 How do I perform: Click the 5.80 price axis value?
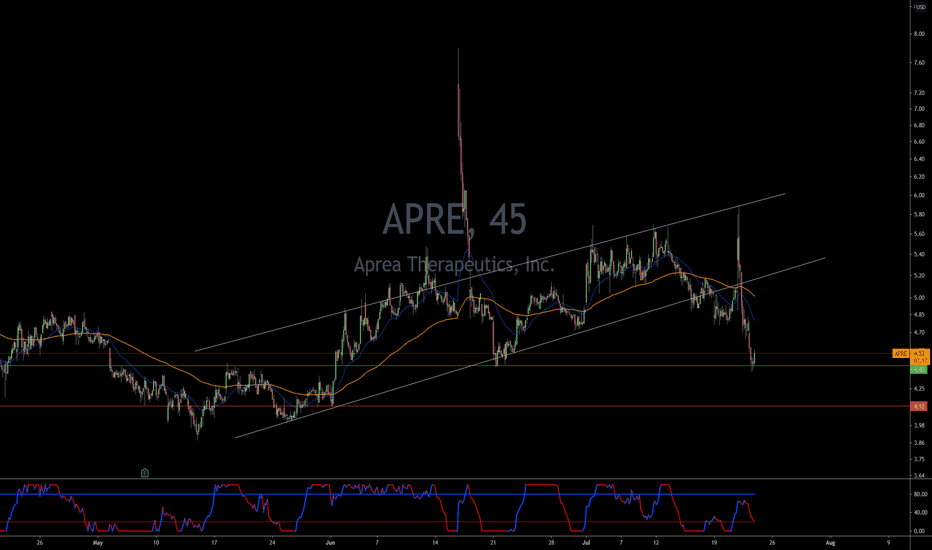click(920, 215)
